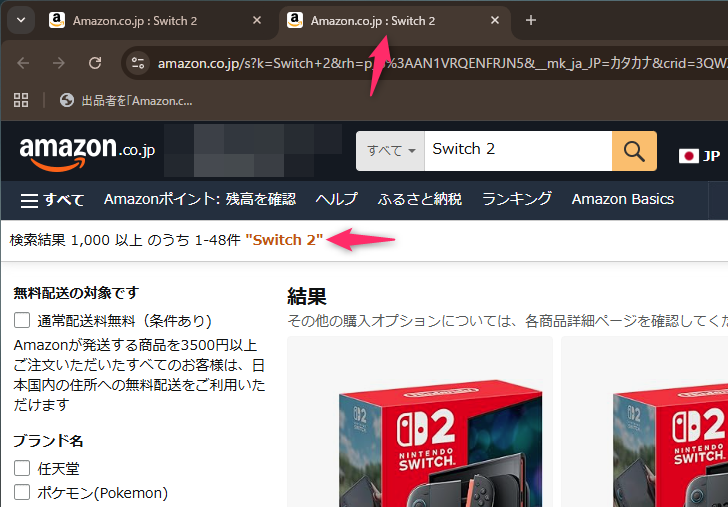The image size is (728, 507).
Task: Click the ふるさと納税 link
Action: (419, 199)
